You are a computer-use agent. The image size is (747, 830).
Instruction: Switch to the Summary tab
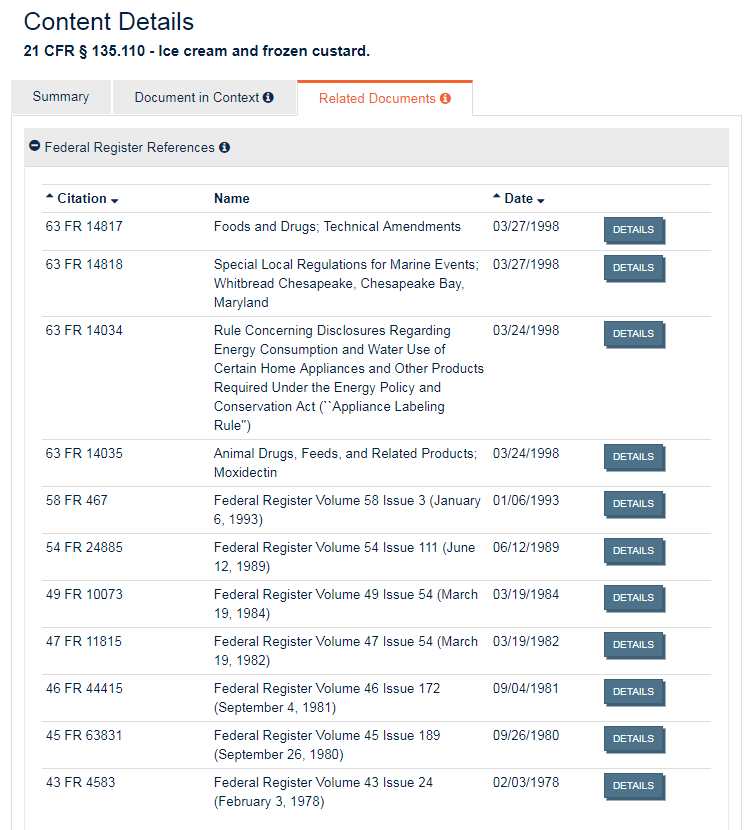(61, 97)
